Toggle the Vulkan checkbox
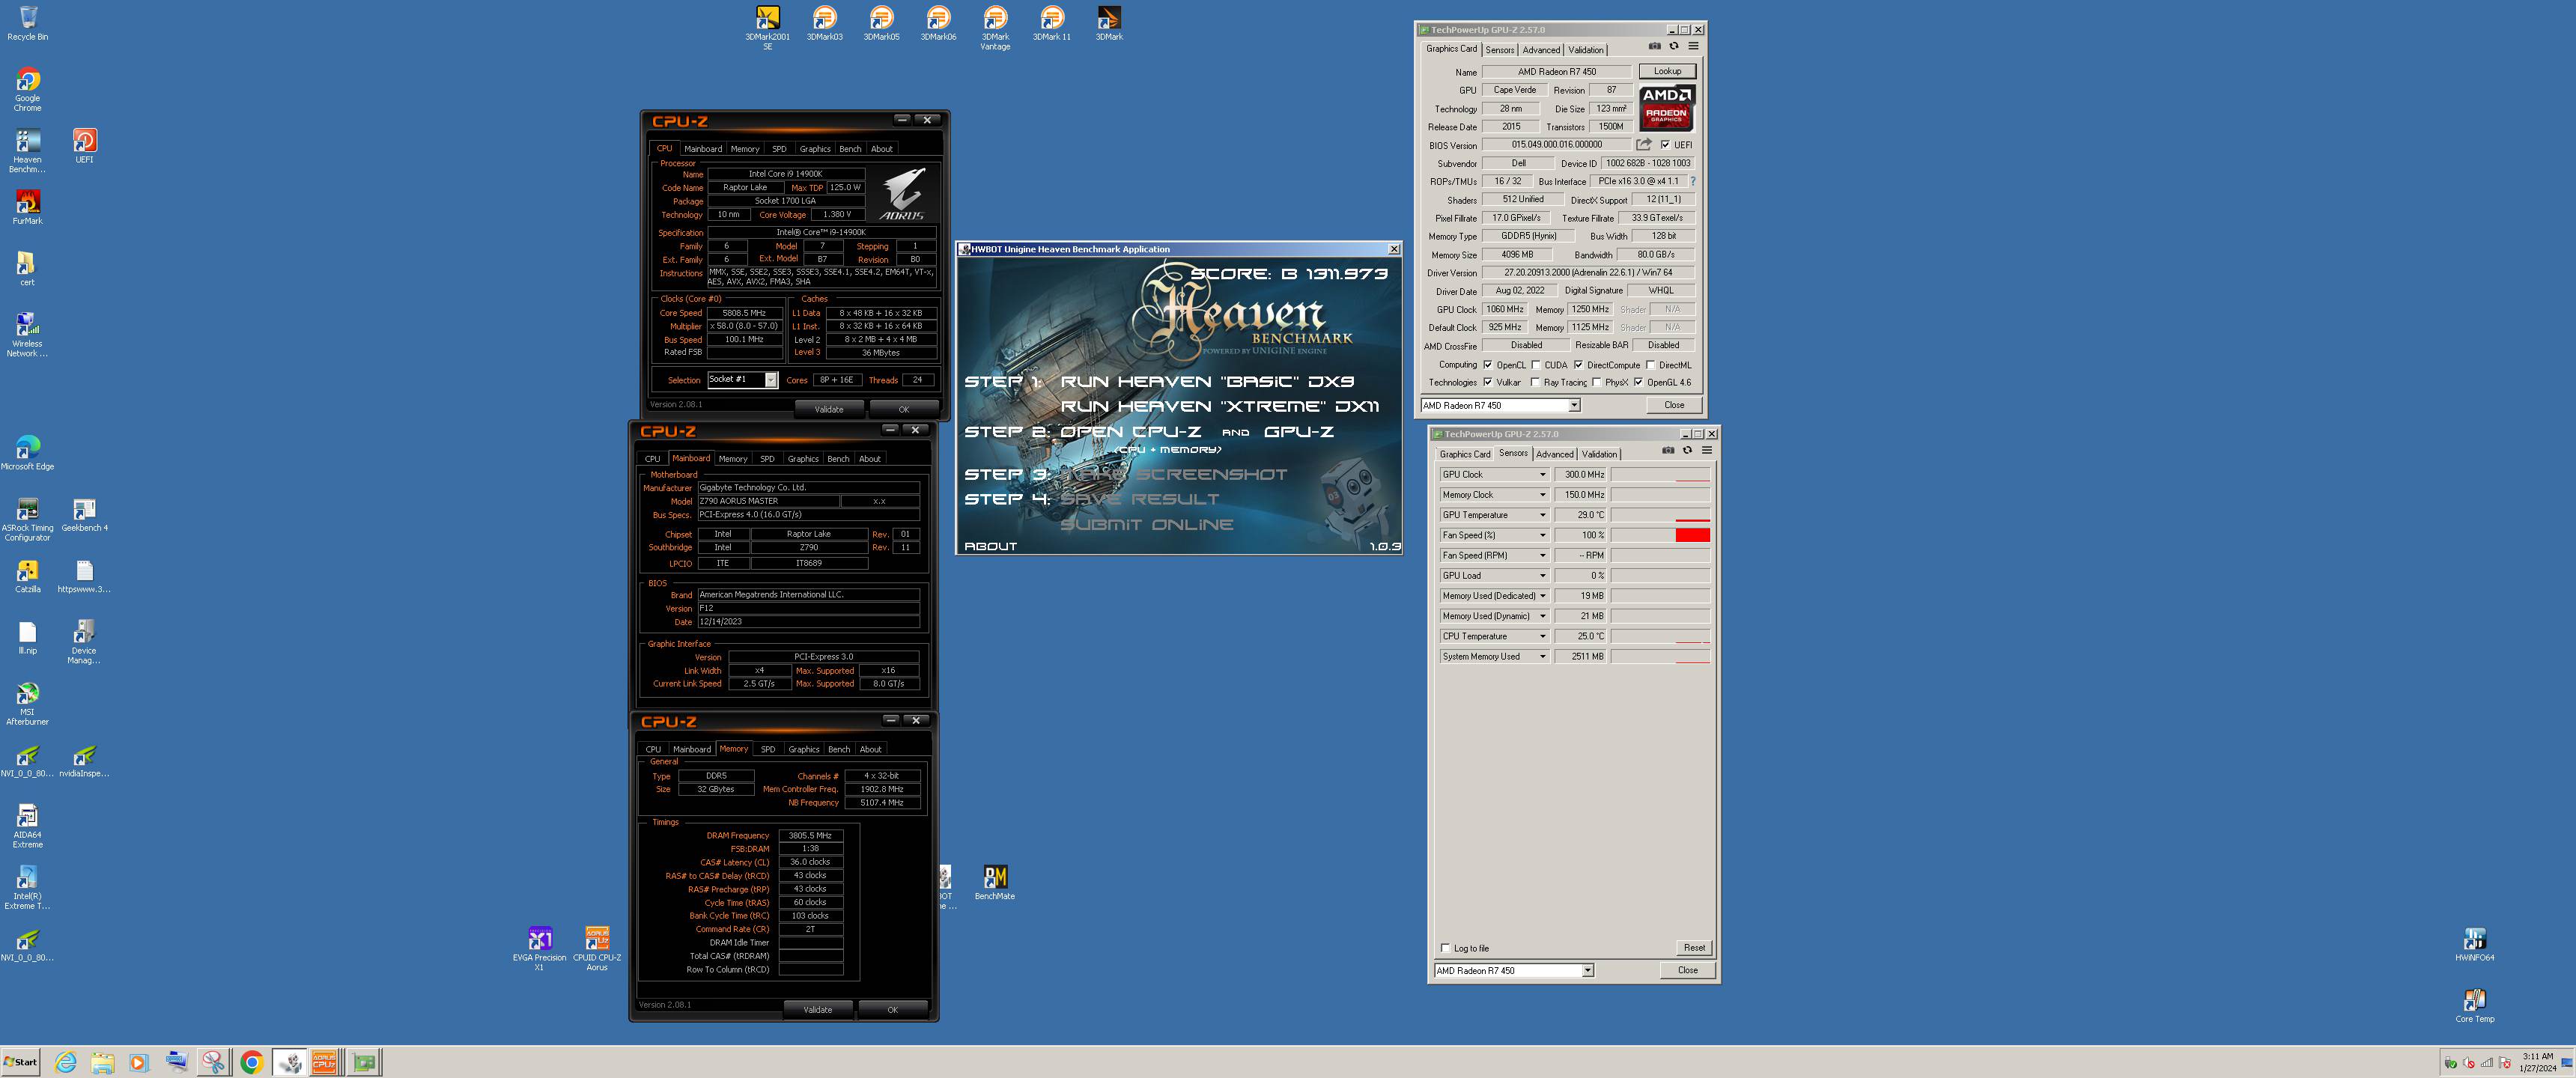The height and width of the screenshot is (1078, 2576). coord(1488,382)
